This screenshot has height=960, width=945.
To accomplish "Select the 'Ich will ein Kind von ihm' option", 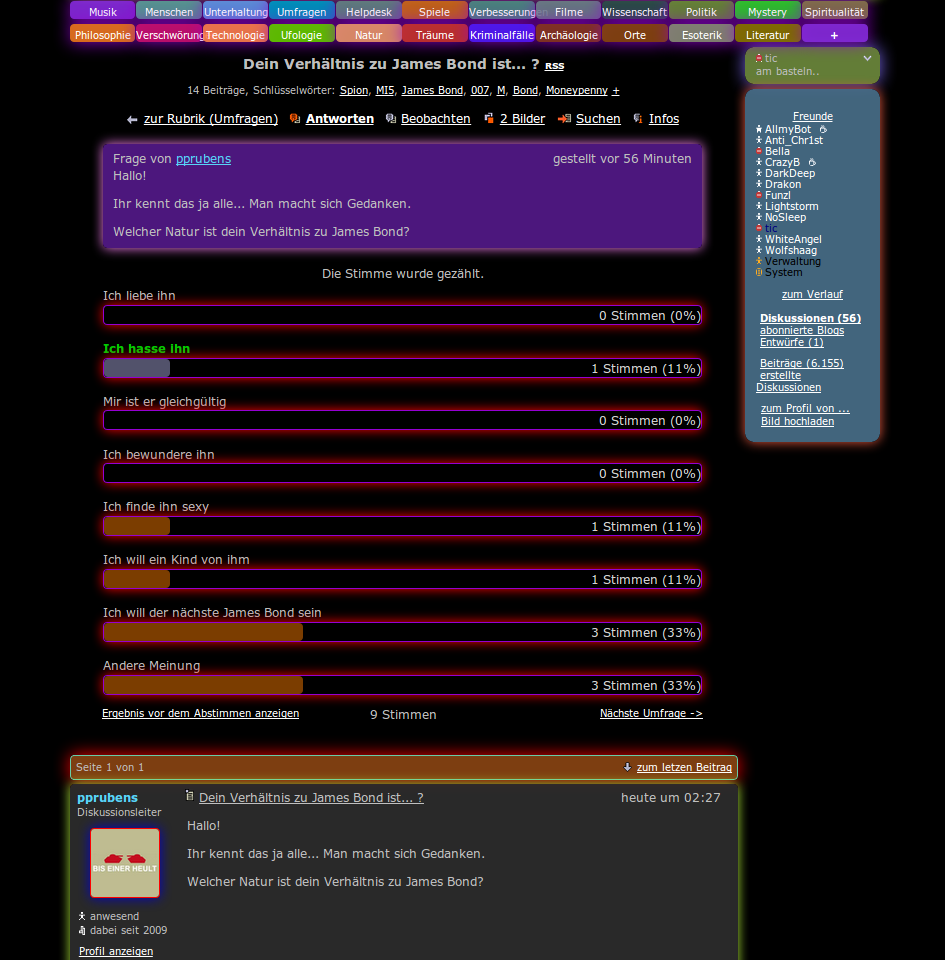I will tap(176, 560).
